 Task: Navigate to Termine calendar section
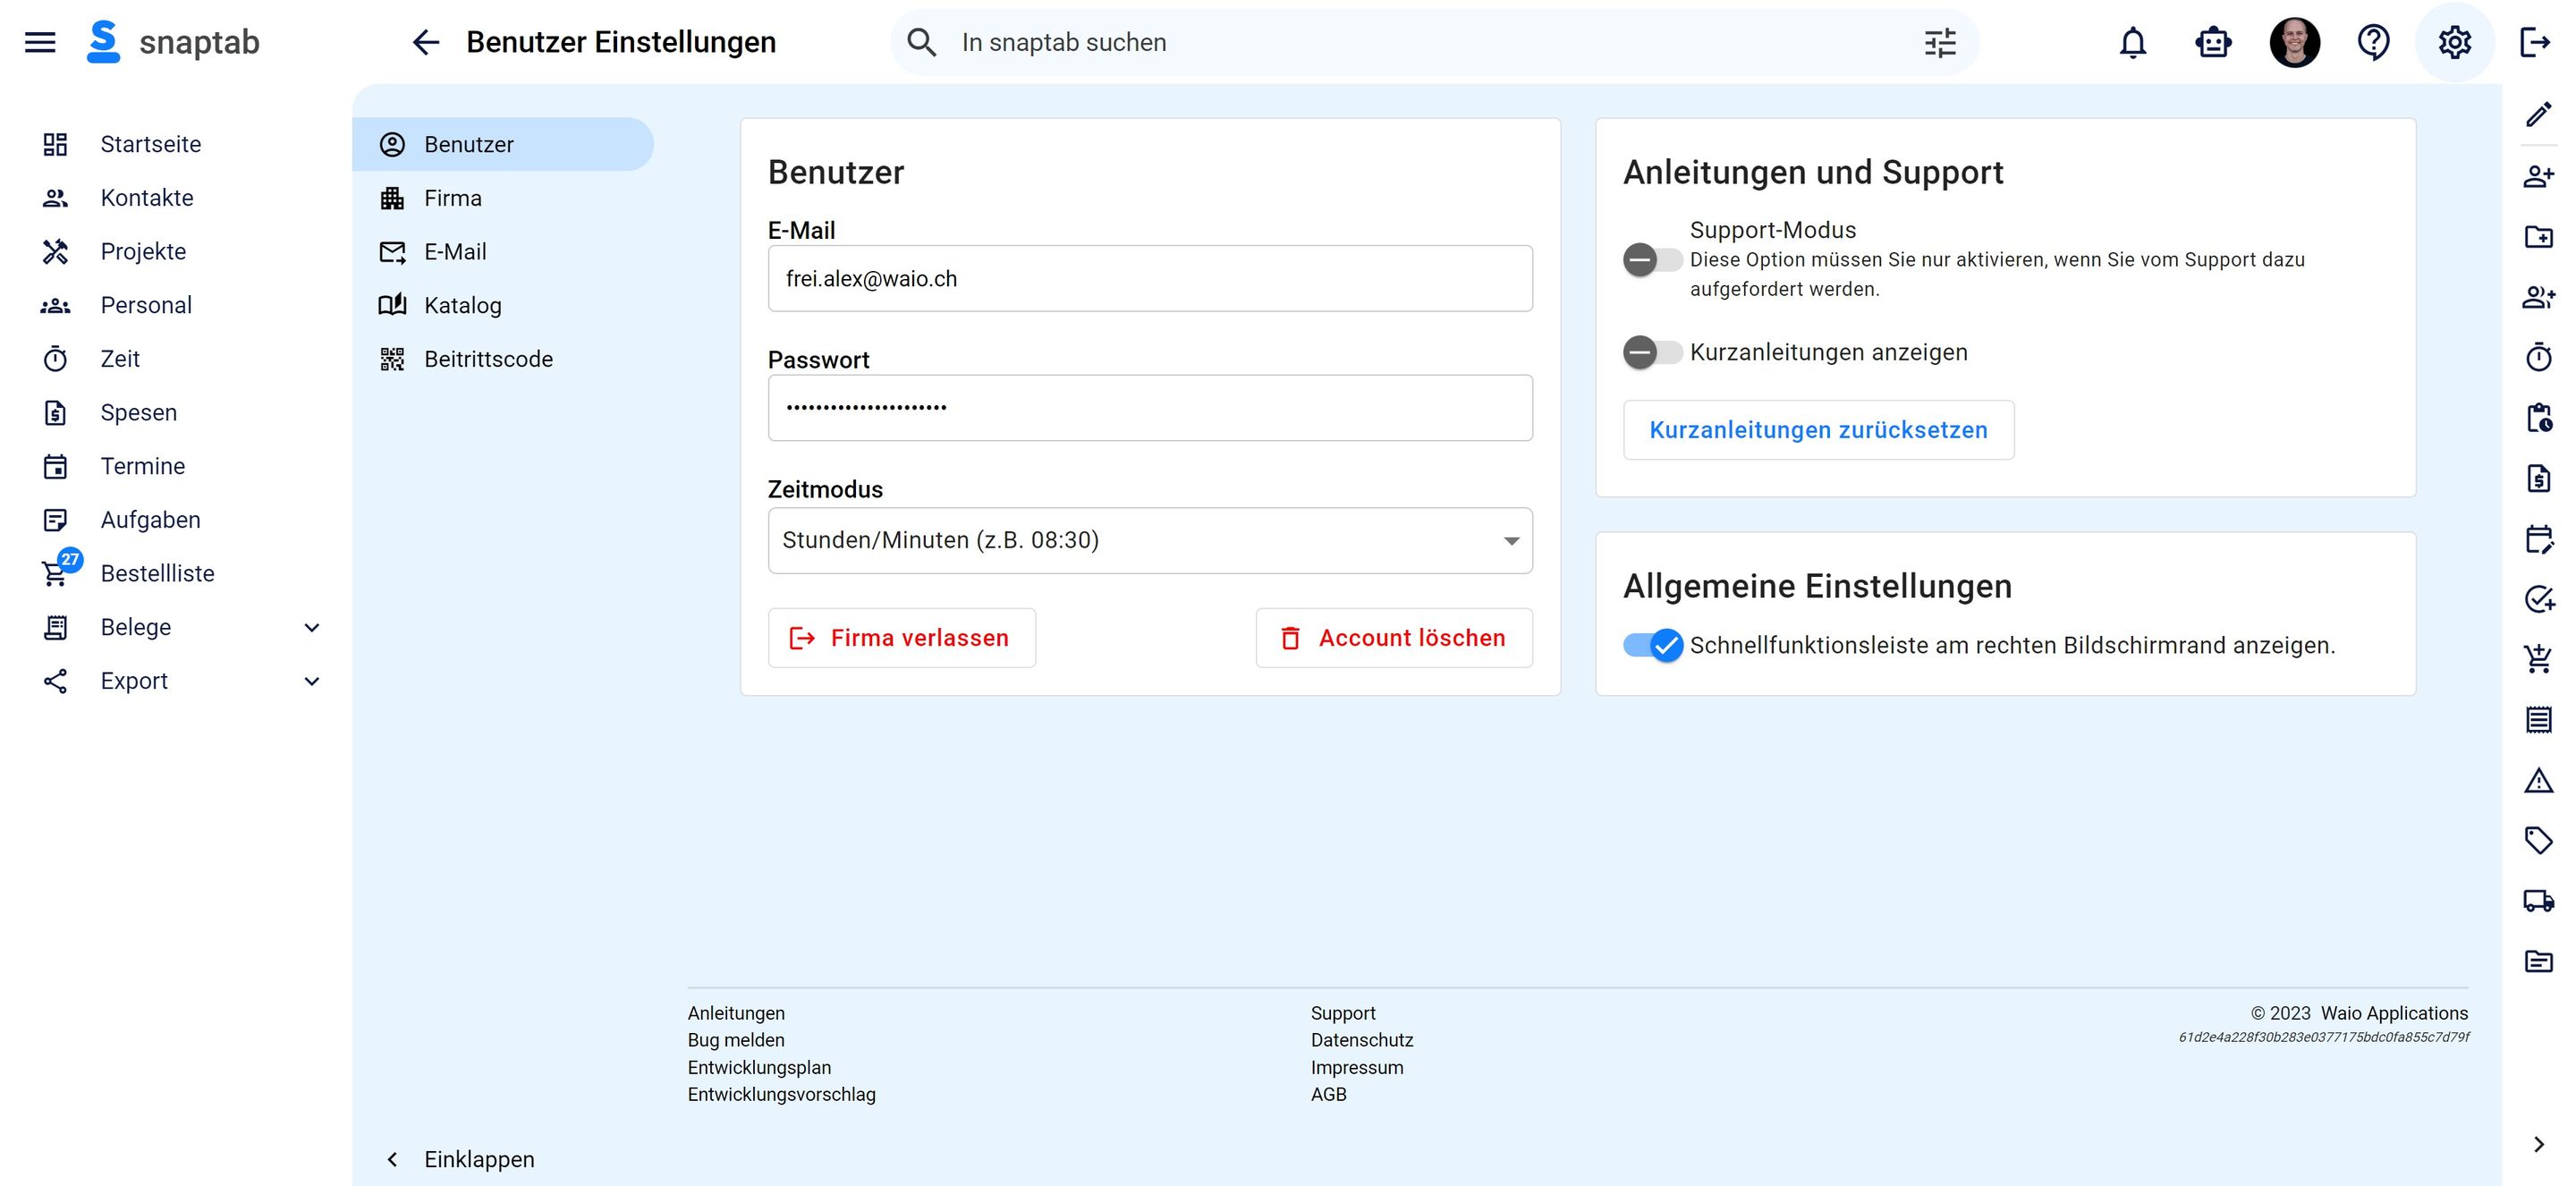(141, 467)
